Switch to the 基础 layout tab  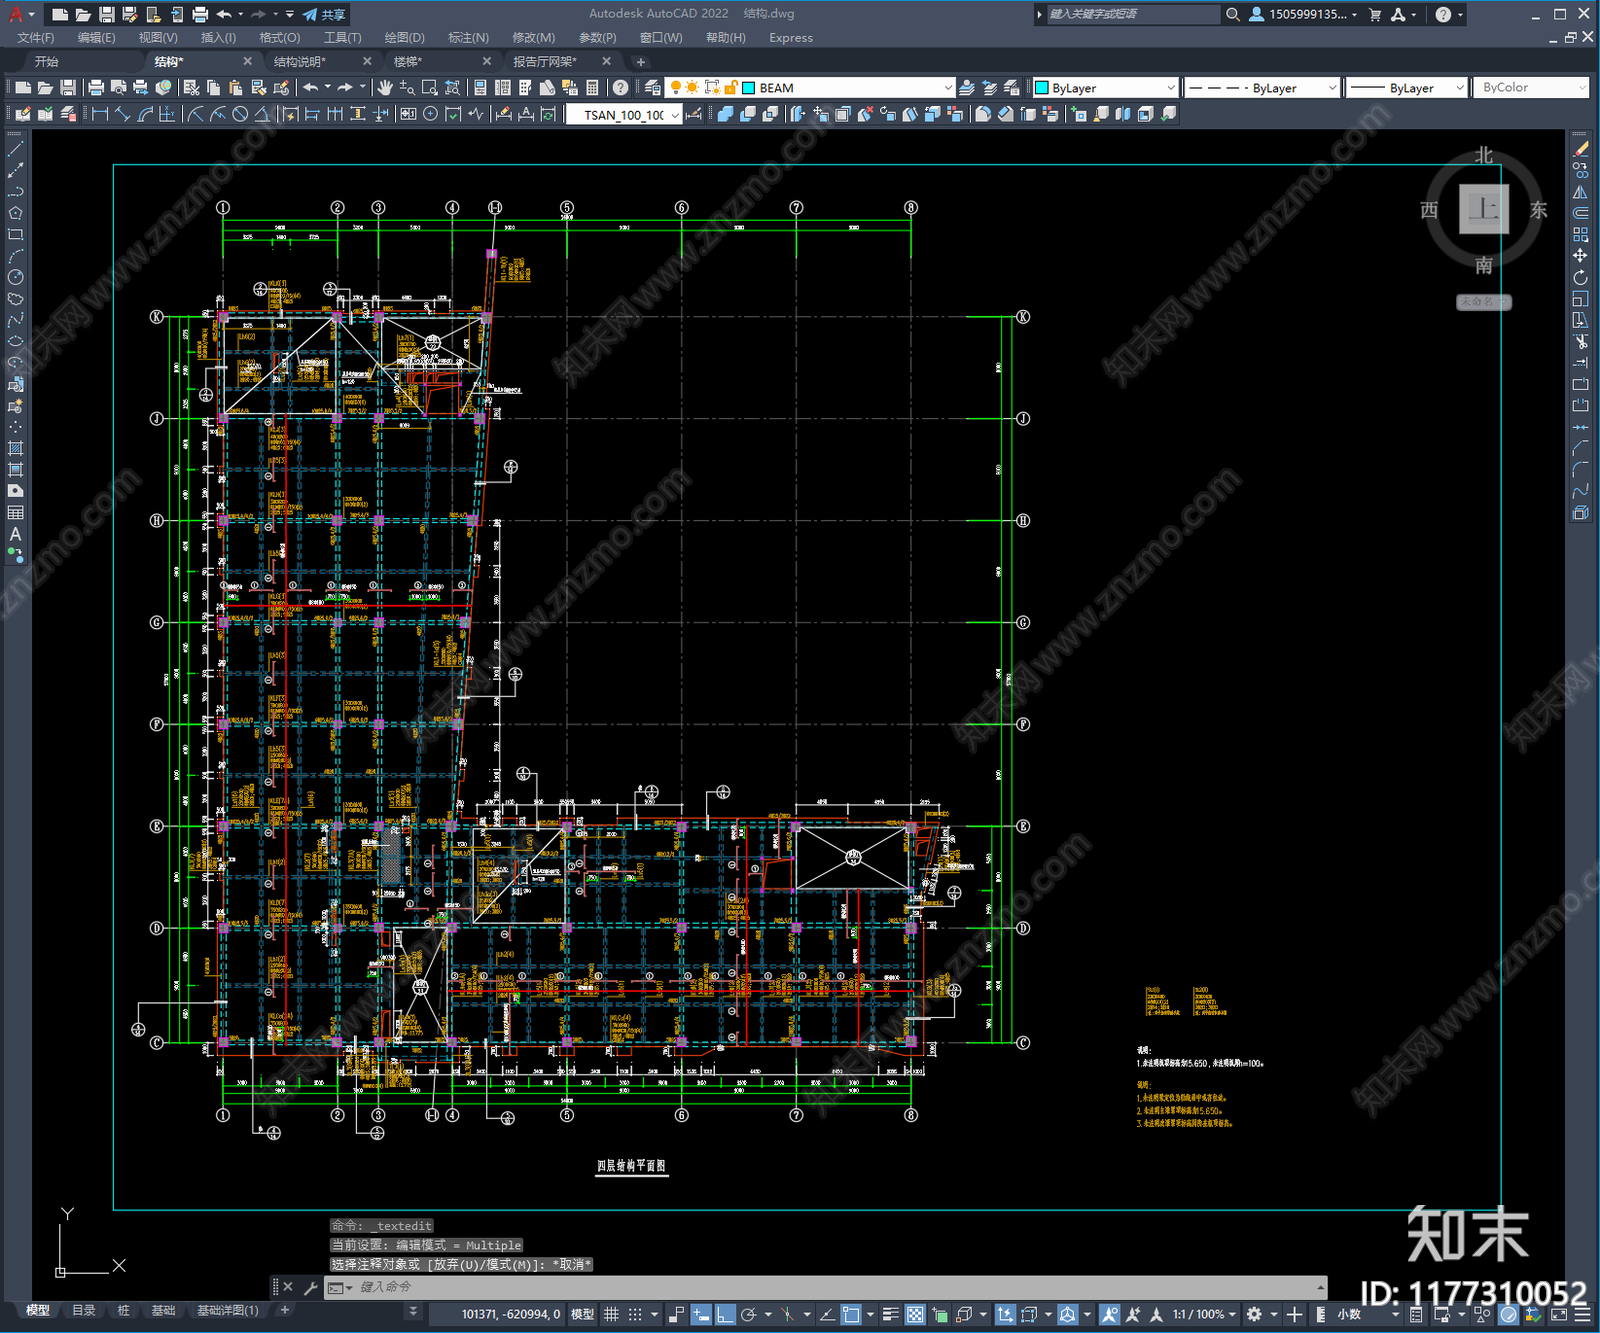click(163, 1310)
